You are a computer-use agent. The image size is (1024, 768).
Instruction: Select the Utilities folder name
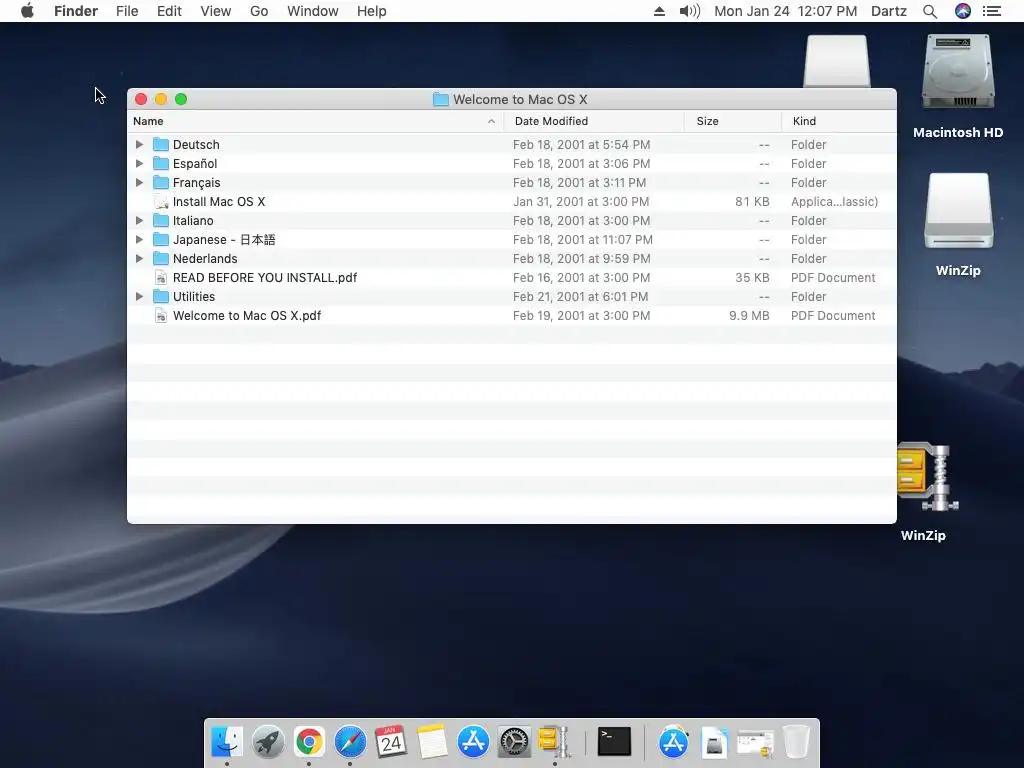(194, 296)
